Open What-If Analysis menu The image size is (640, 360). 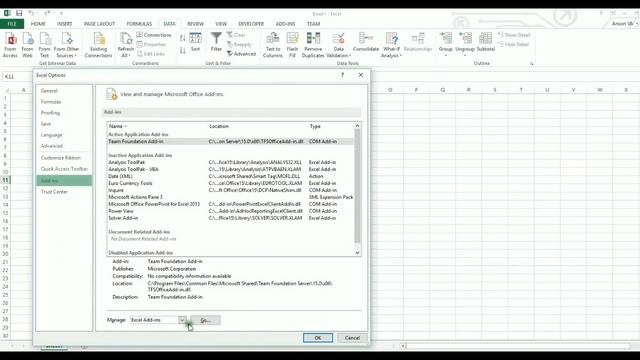coord(391,45)
